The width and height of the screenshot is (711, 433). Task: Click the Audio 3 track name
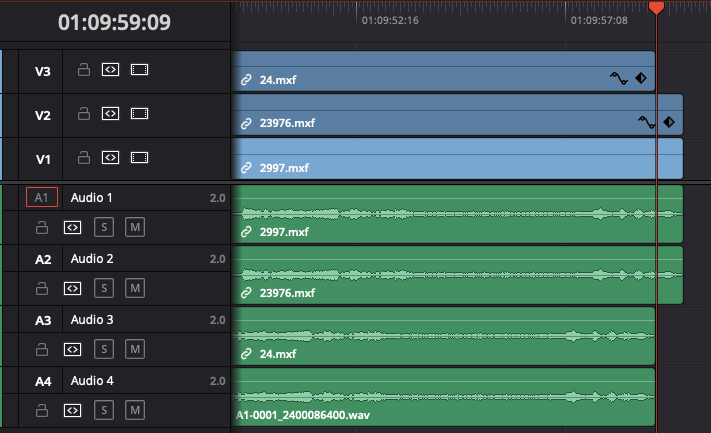coord(92,320)
